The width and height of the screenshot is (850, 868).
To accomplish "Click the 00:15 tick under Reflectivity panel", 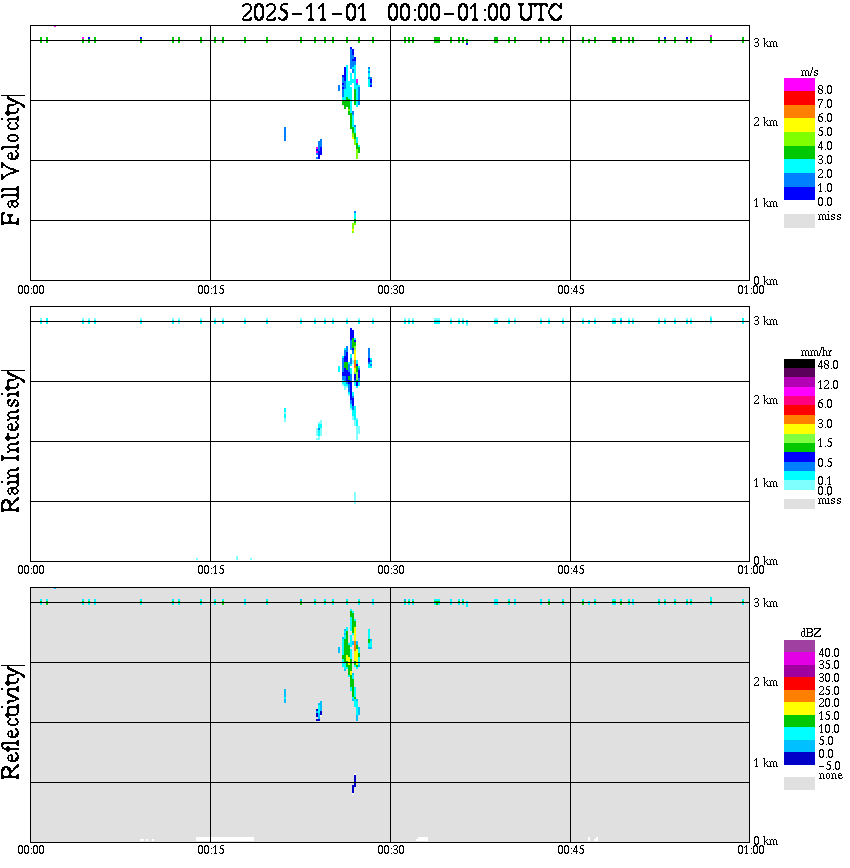I will point(210,850).
